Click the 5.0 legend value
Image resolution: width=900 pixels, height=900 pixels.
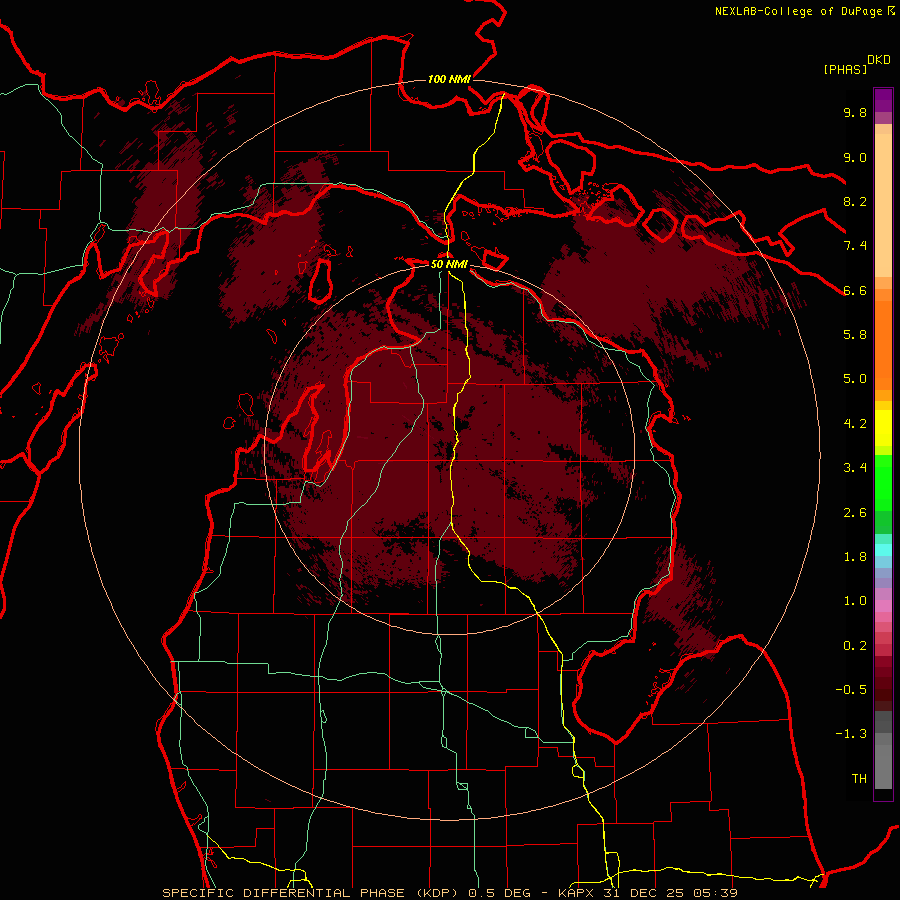click(855, 379)
